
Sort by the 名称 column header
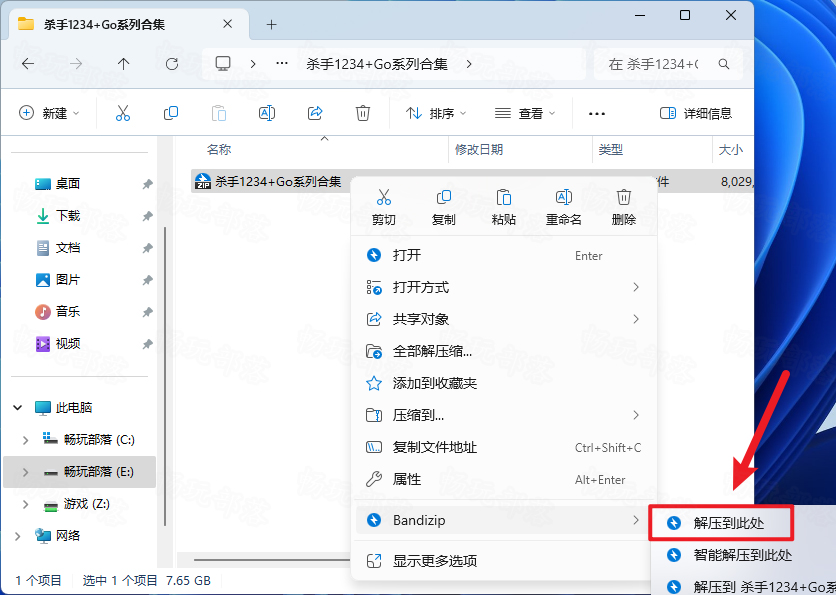click(219, 150)
